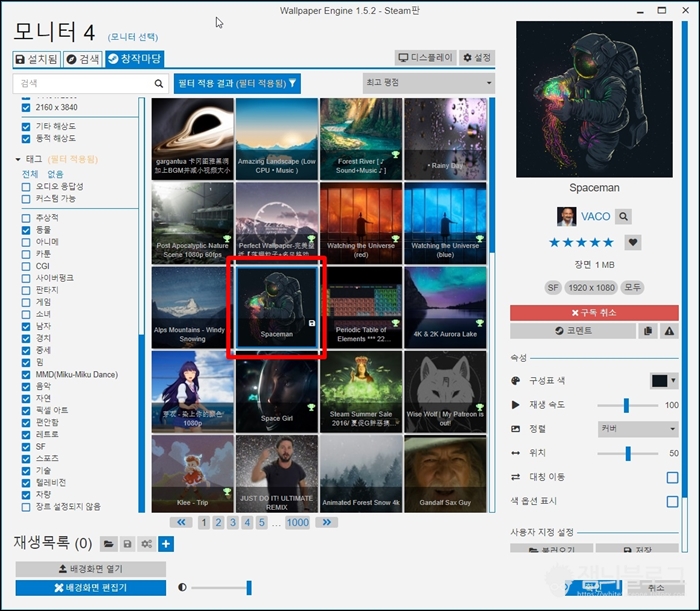Add to playlist with the plus icon
This screenshot has width=700, height=611.
(166, 544)
